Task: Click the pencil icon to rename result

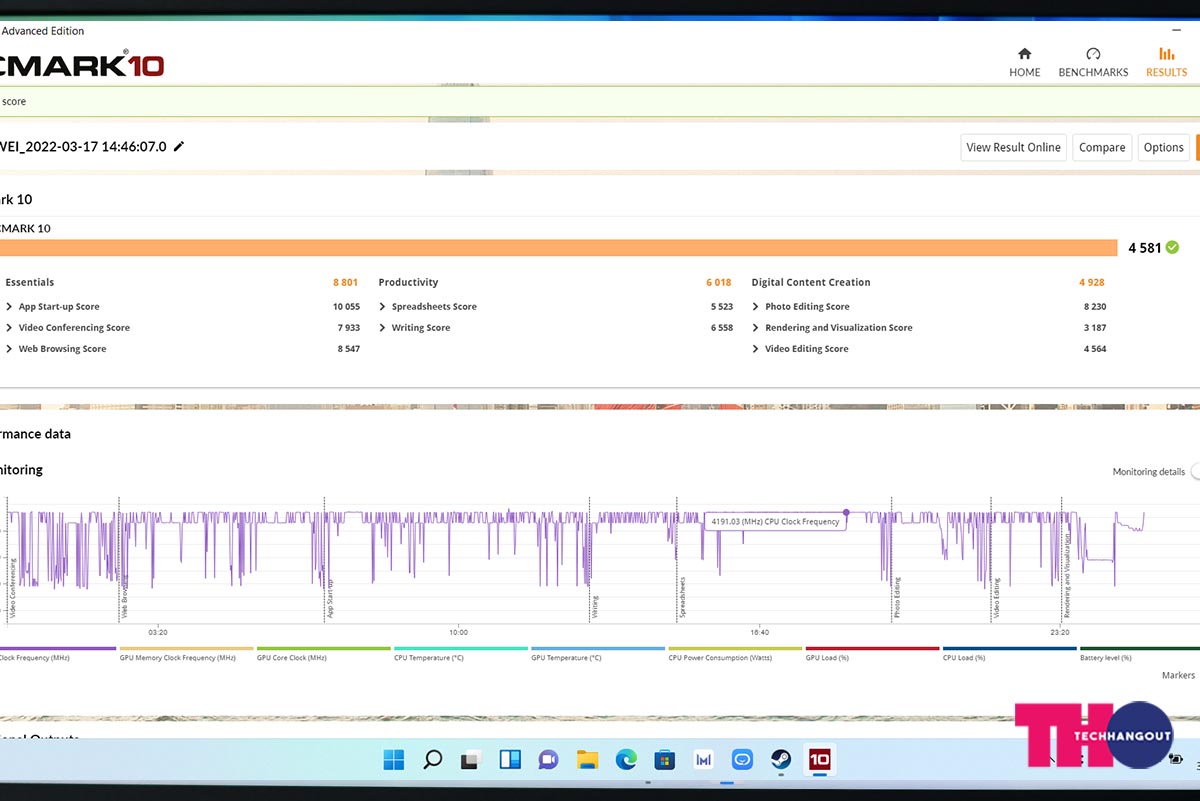Action: click(x=179, y=146)
